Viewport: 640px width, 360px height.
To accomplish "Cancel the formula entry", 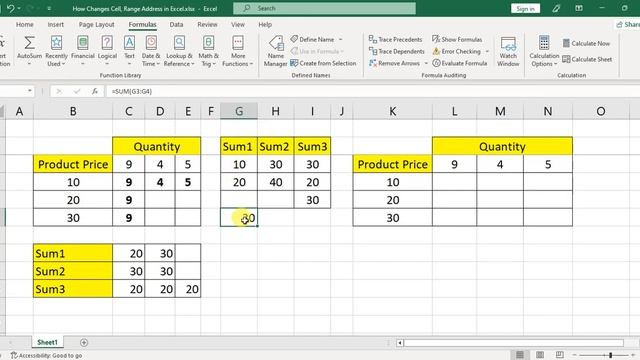I will 59,91.
